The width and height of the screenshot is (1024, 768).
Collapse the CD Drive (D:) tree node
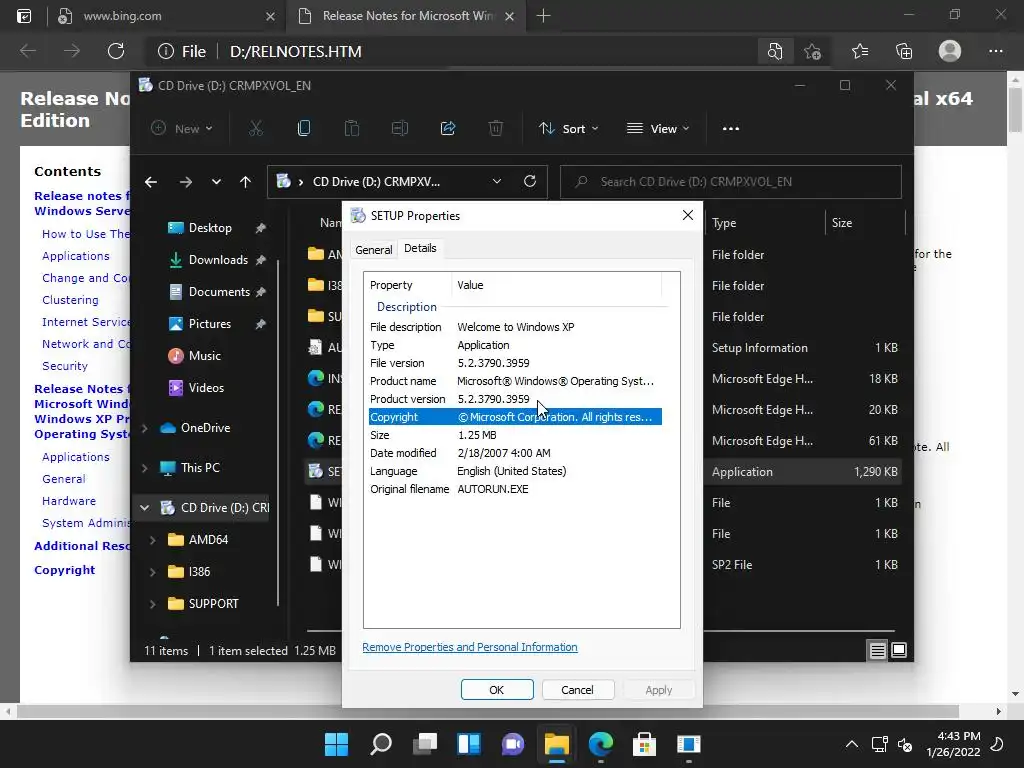(145, 507)
